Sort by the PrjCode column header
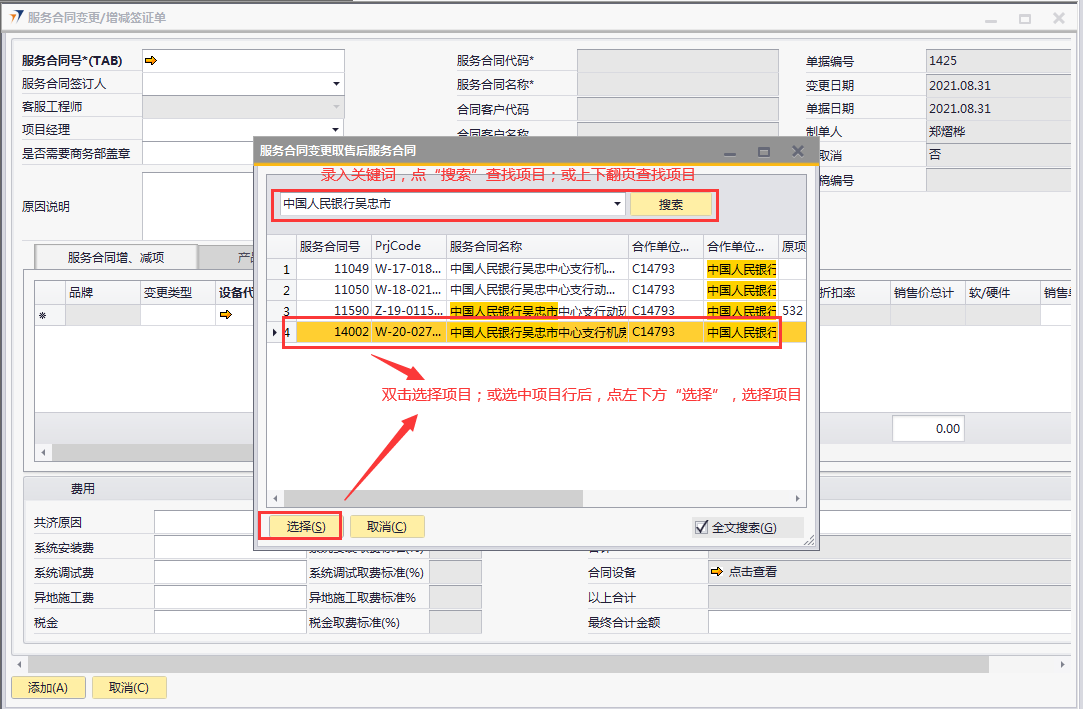 point(408,246)
